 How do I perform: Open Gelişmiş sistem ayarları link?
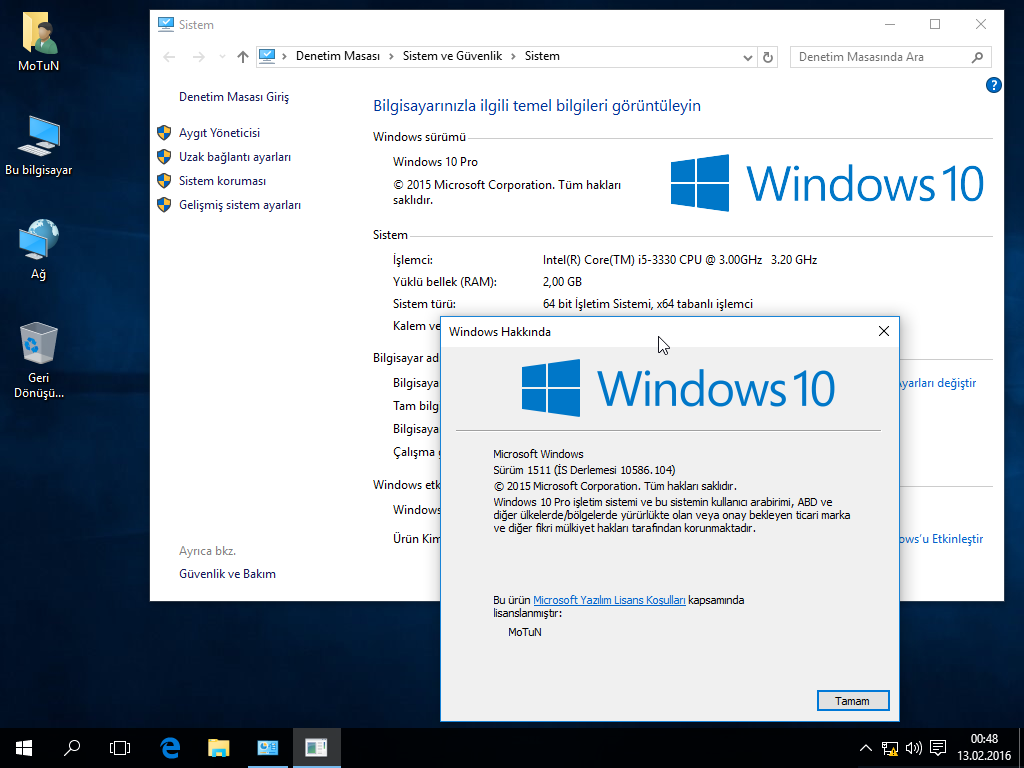240,205
